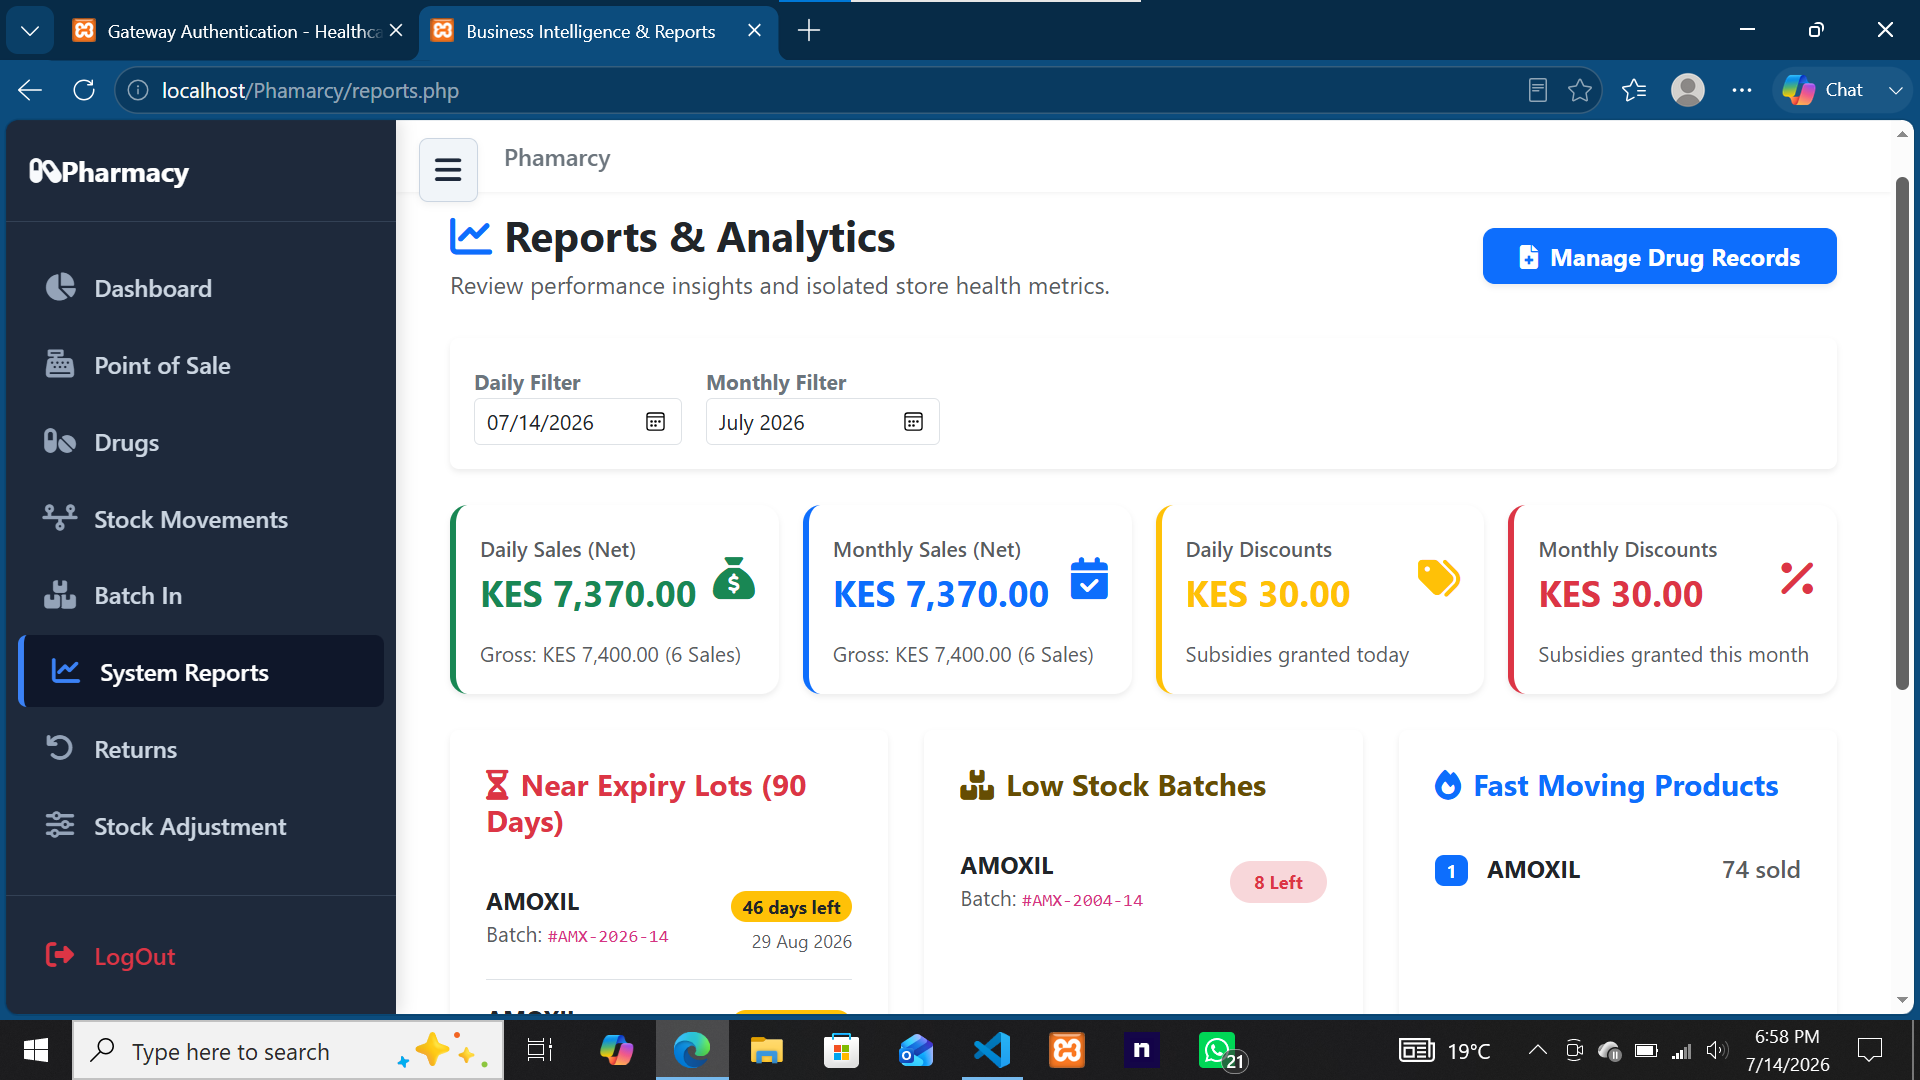This screenshot has width=1920, height=1080.
Task: Click the Dashboard pie chart icon
Action: 60,287
